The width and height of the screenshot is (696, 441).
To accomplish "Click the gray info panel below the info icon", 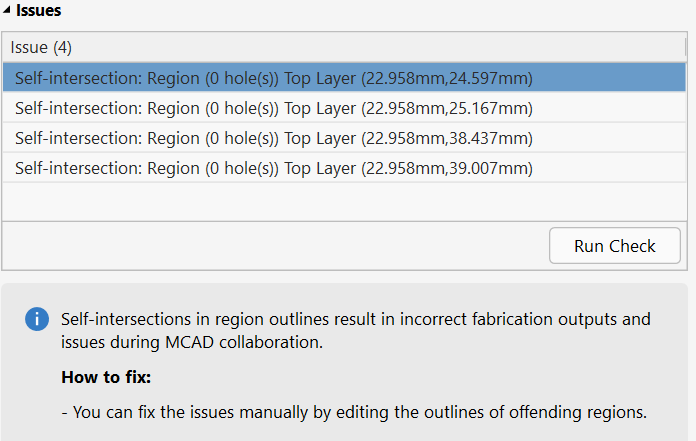I will (x=36, y=390).
